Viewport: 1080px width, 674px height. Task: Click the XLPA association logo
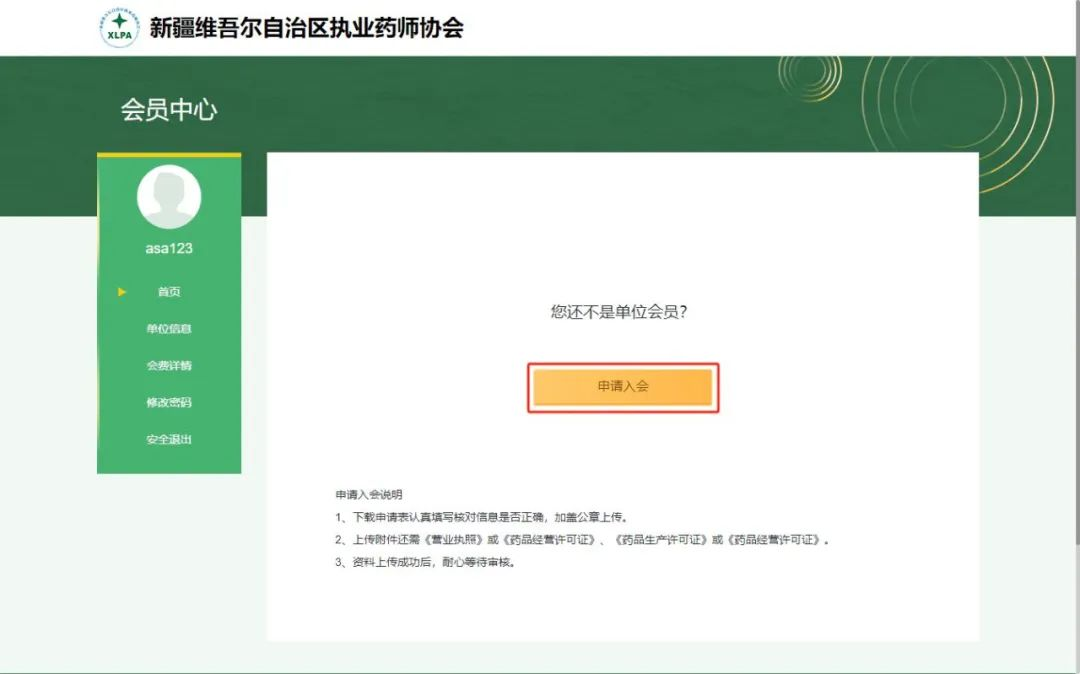pyautogui.click(x=120, y=28)
